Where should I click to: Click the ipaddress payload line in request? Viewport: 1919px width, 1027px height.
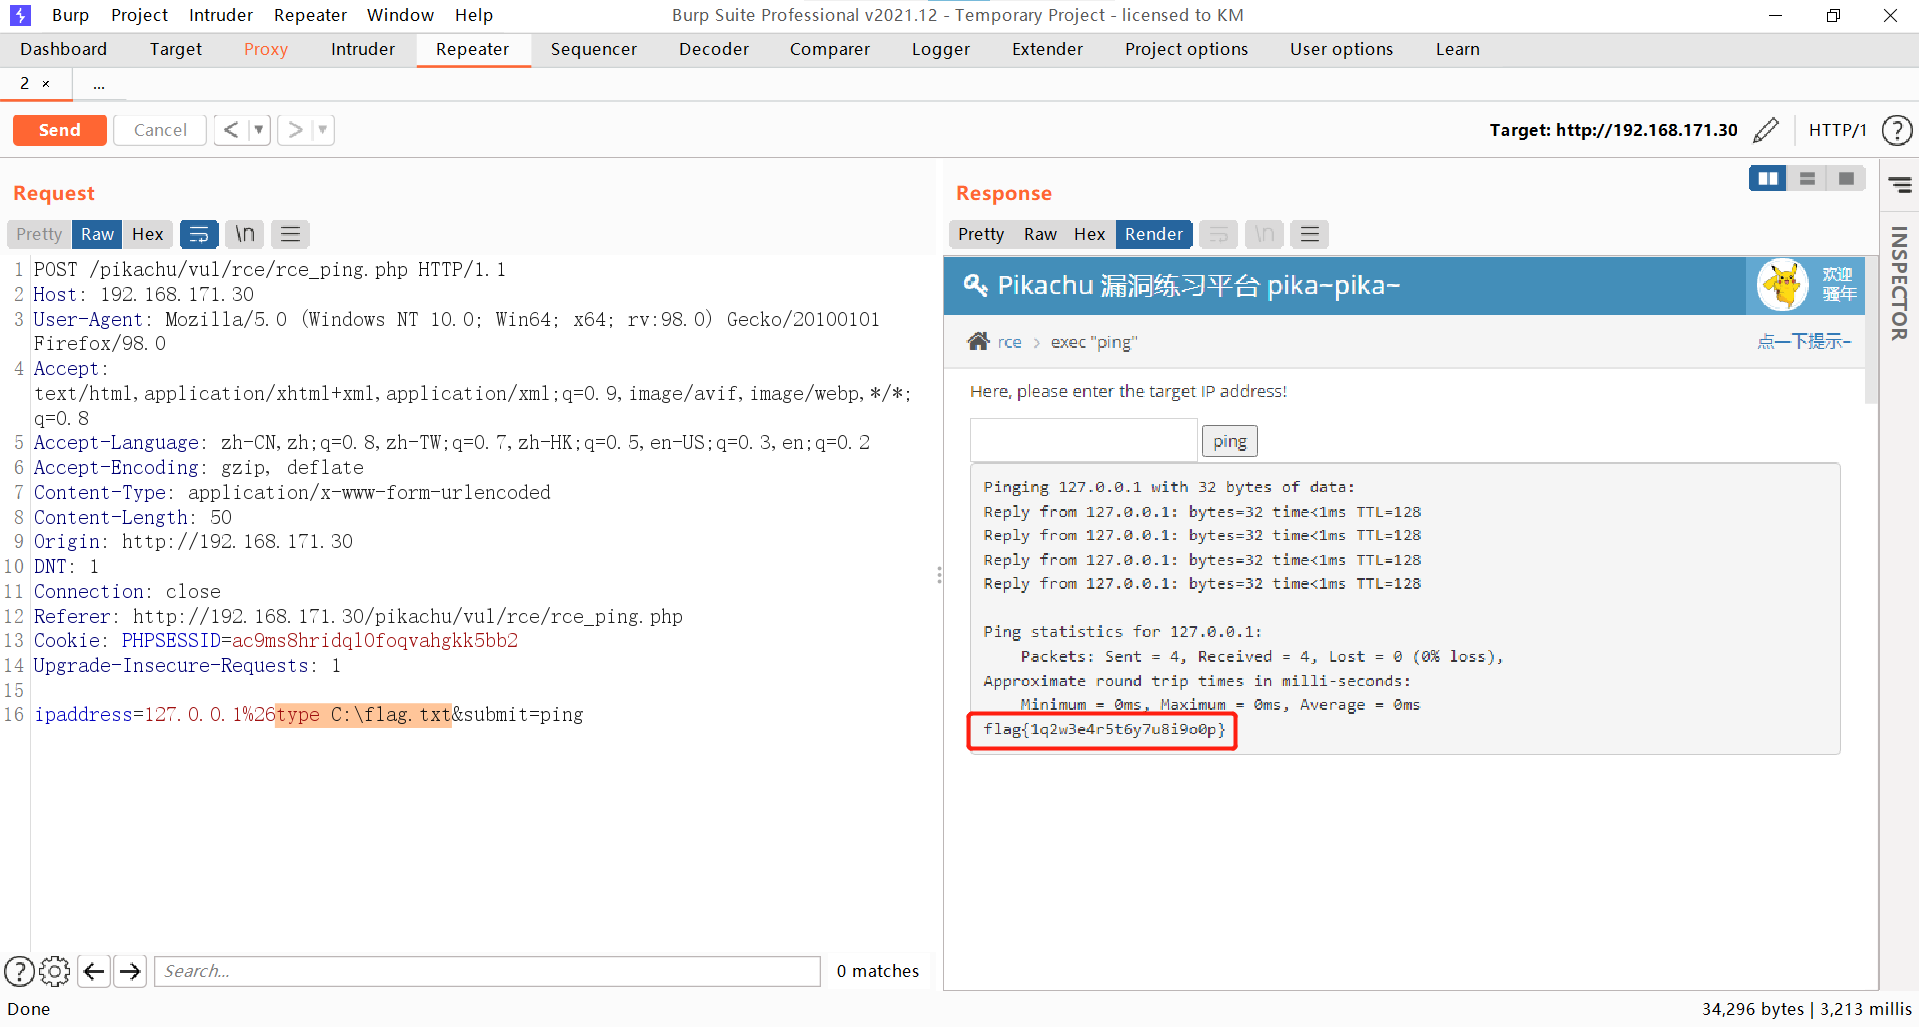(x=309, y=715)
